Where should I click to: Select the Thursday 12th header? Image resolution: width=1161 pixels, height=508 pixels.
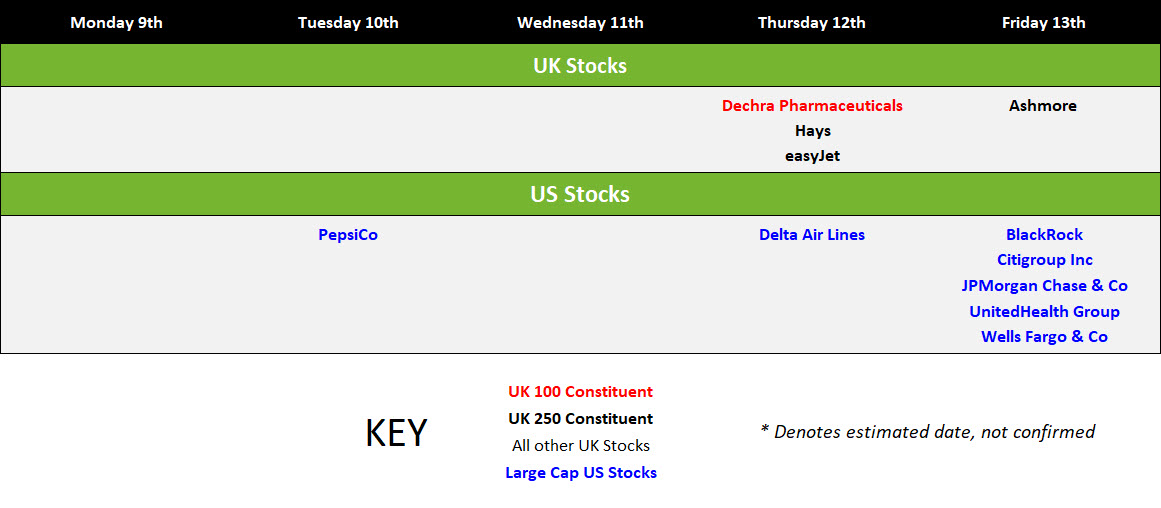coord(812,23)
